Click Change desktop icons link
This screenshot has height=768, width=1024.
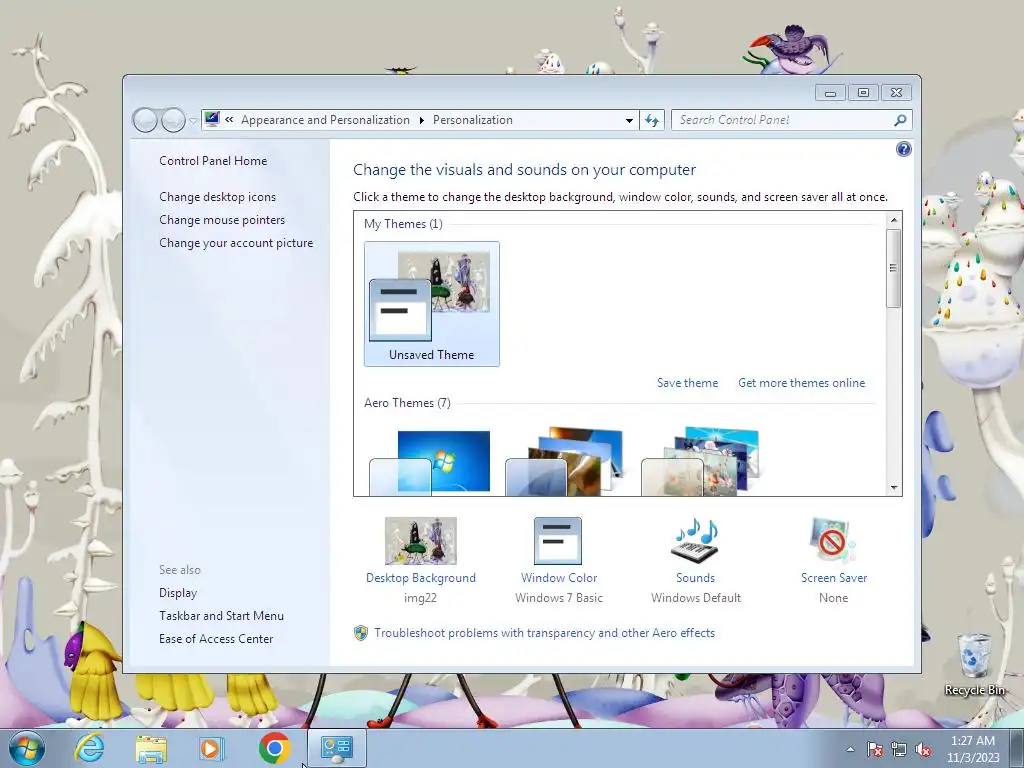pos(217,197)
